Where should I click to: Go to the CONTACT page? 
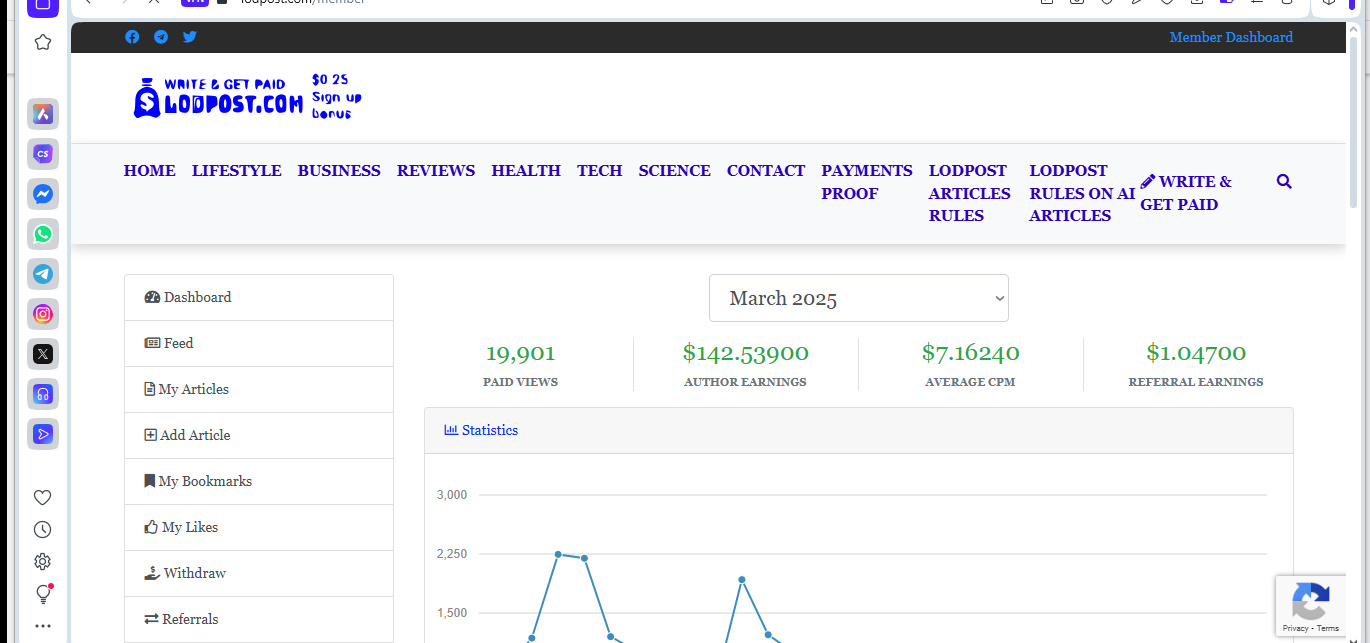pyautogui.click(x=766, y=171)
